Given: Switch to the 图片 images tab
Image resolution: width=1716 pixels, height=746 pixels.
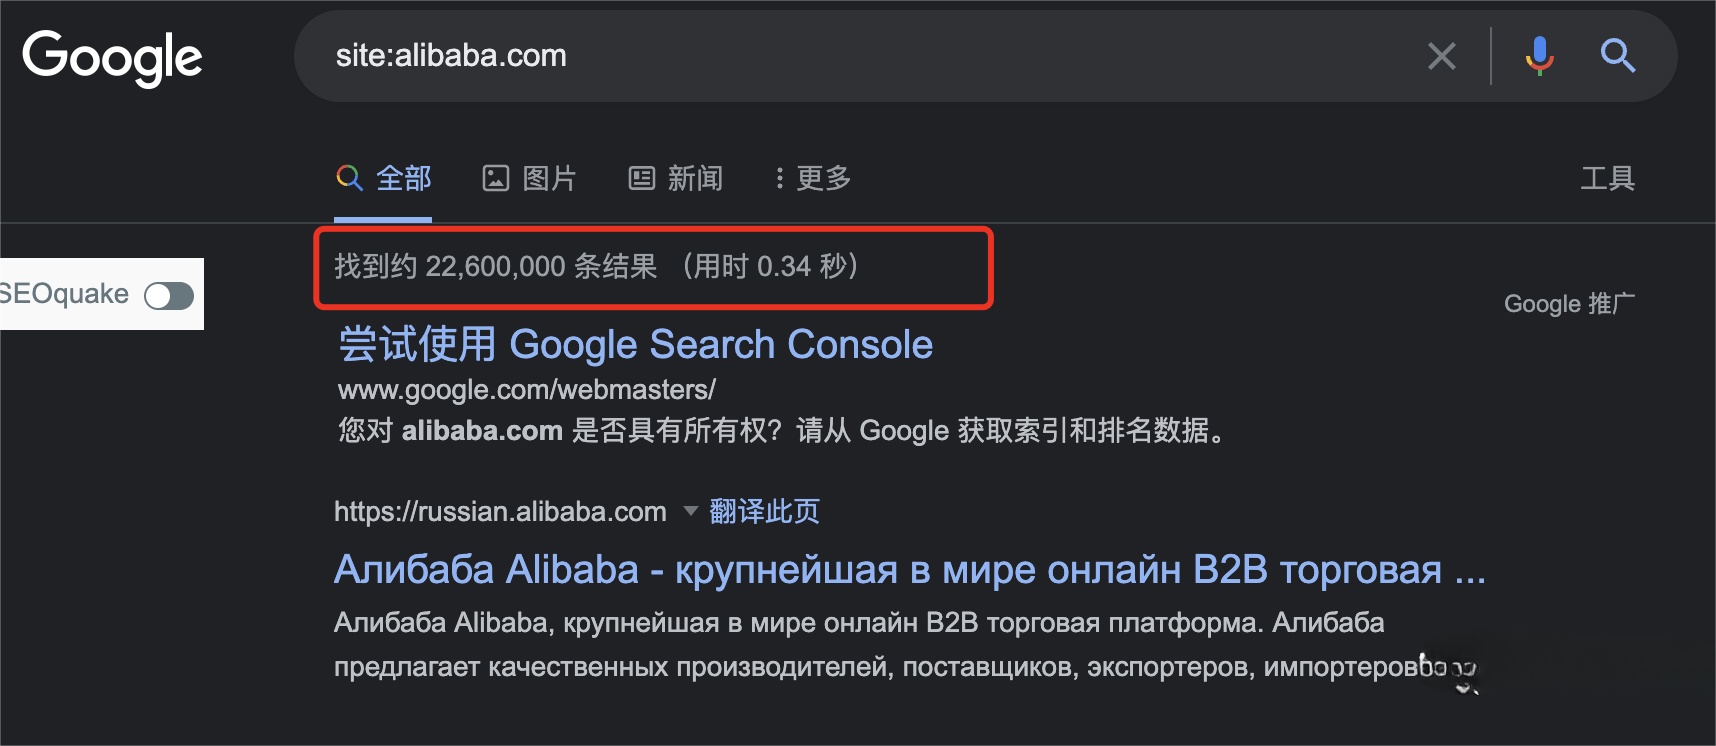Looking at the screenshot, I should pos(529,178).
